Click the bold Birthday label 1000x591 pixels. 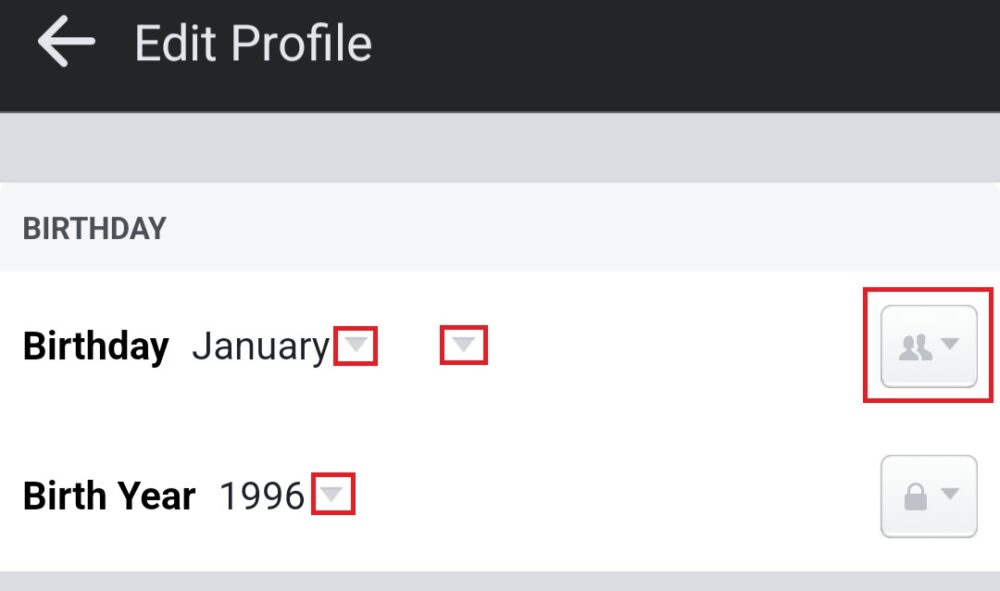96,347
